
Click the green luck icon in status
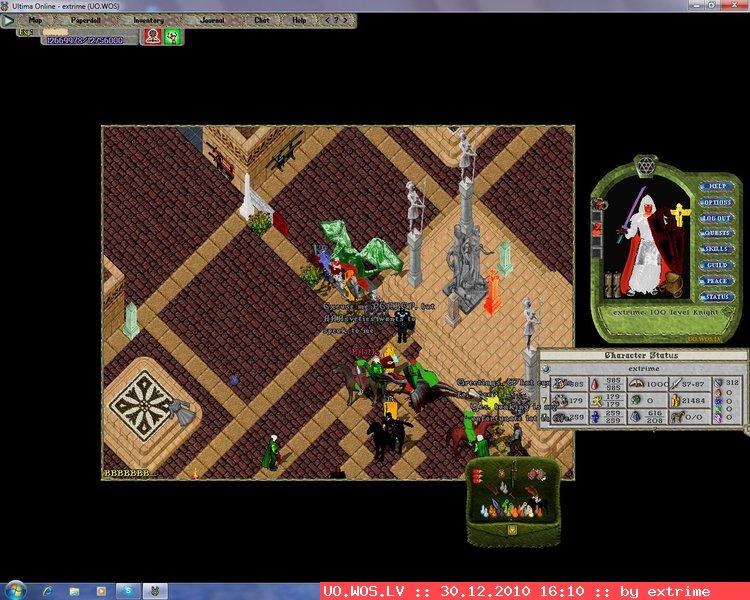(636, 400)
